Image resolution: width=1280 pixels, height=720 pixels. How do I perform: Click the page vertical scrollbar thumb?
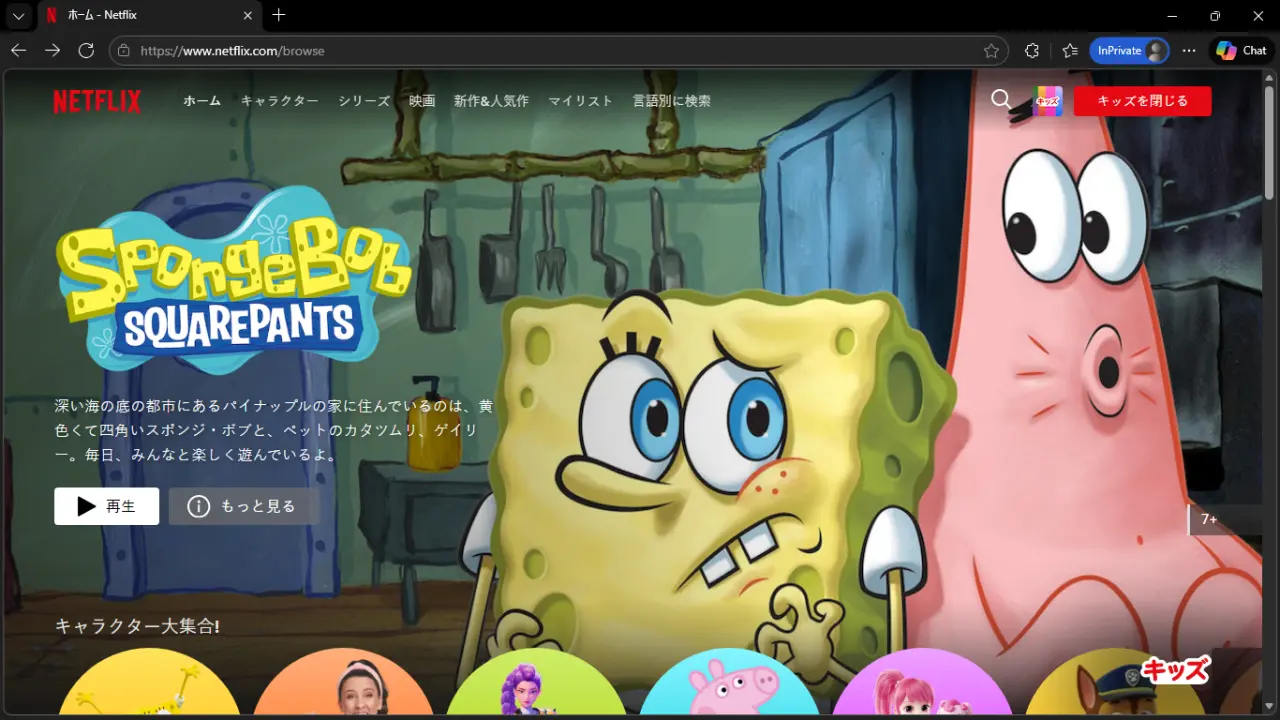pos(1270,142)
